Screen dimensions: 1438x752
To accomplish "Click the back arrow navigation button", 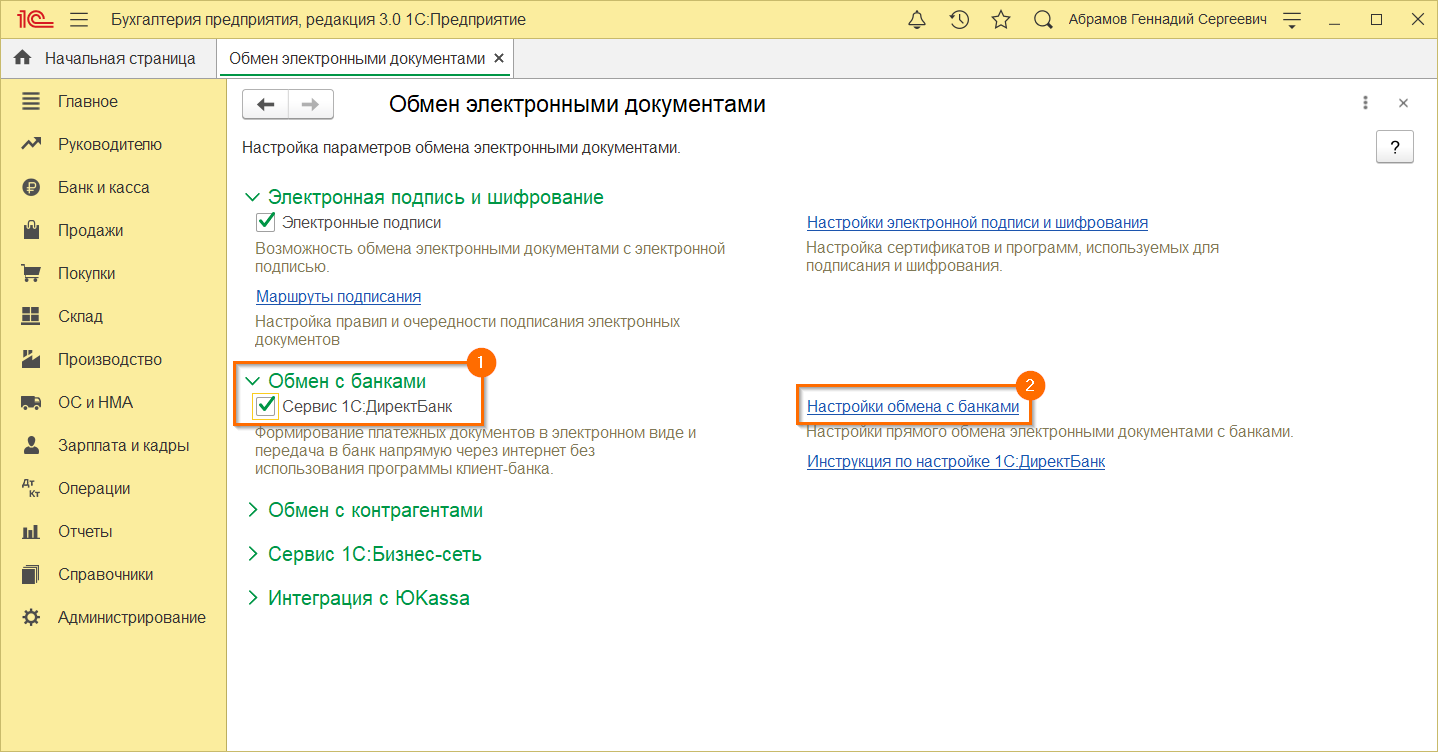I will [x=266, y=105].
